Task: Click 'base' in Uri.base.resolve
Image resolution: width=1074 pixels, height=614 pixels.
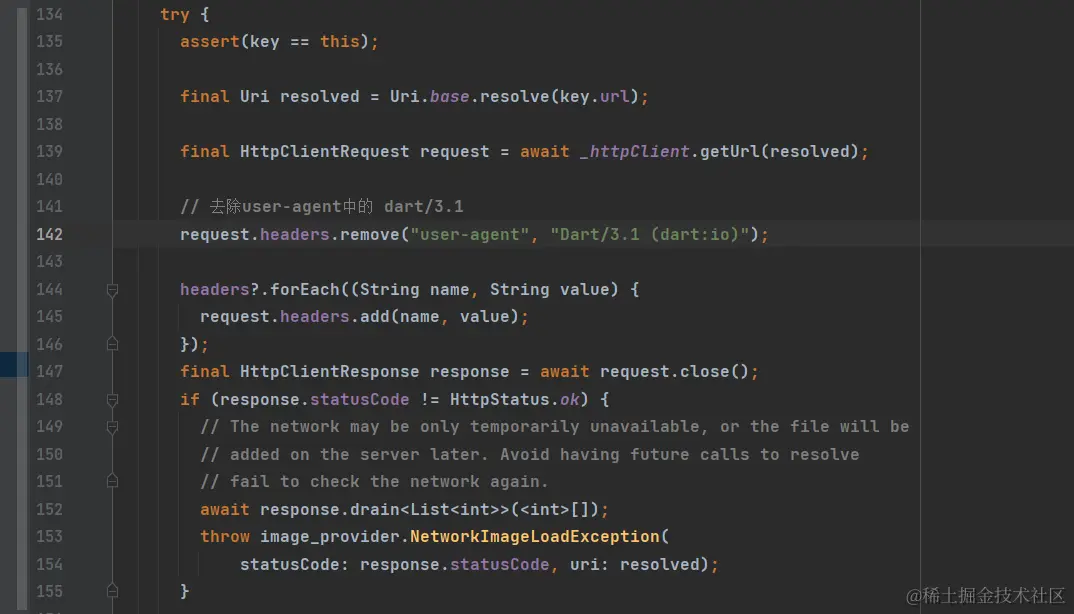Action: [x=449, y=97]
